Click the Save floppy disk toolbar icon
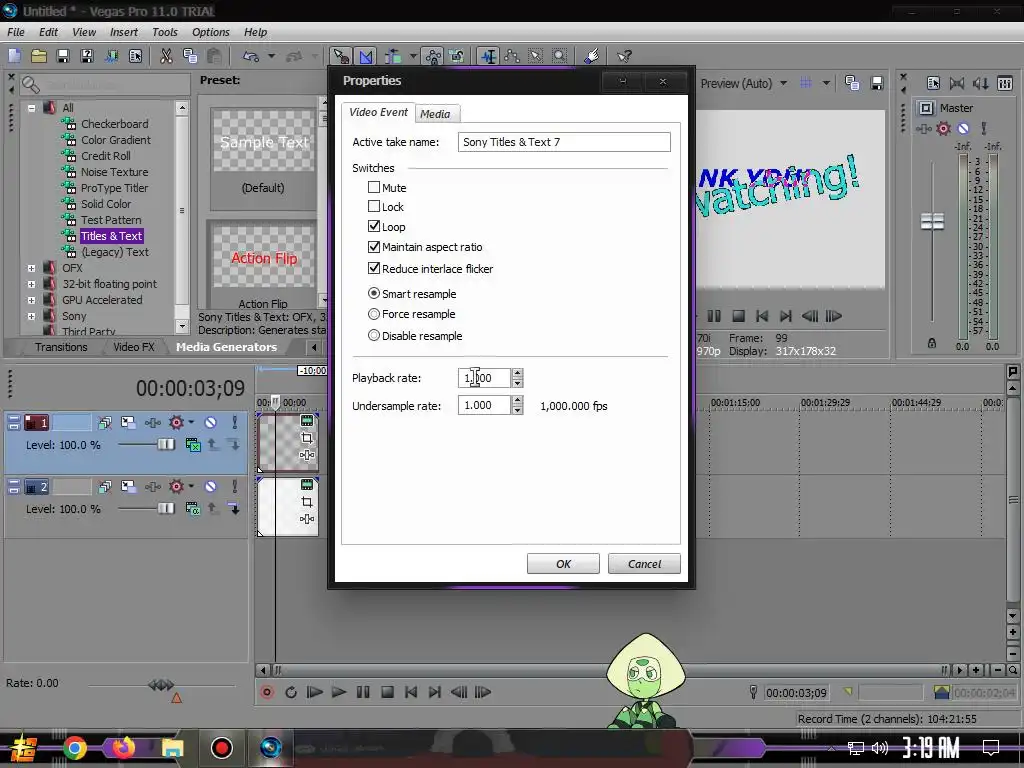This screenshot has height=768, width=1024. coord(63,56)
